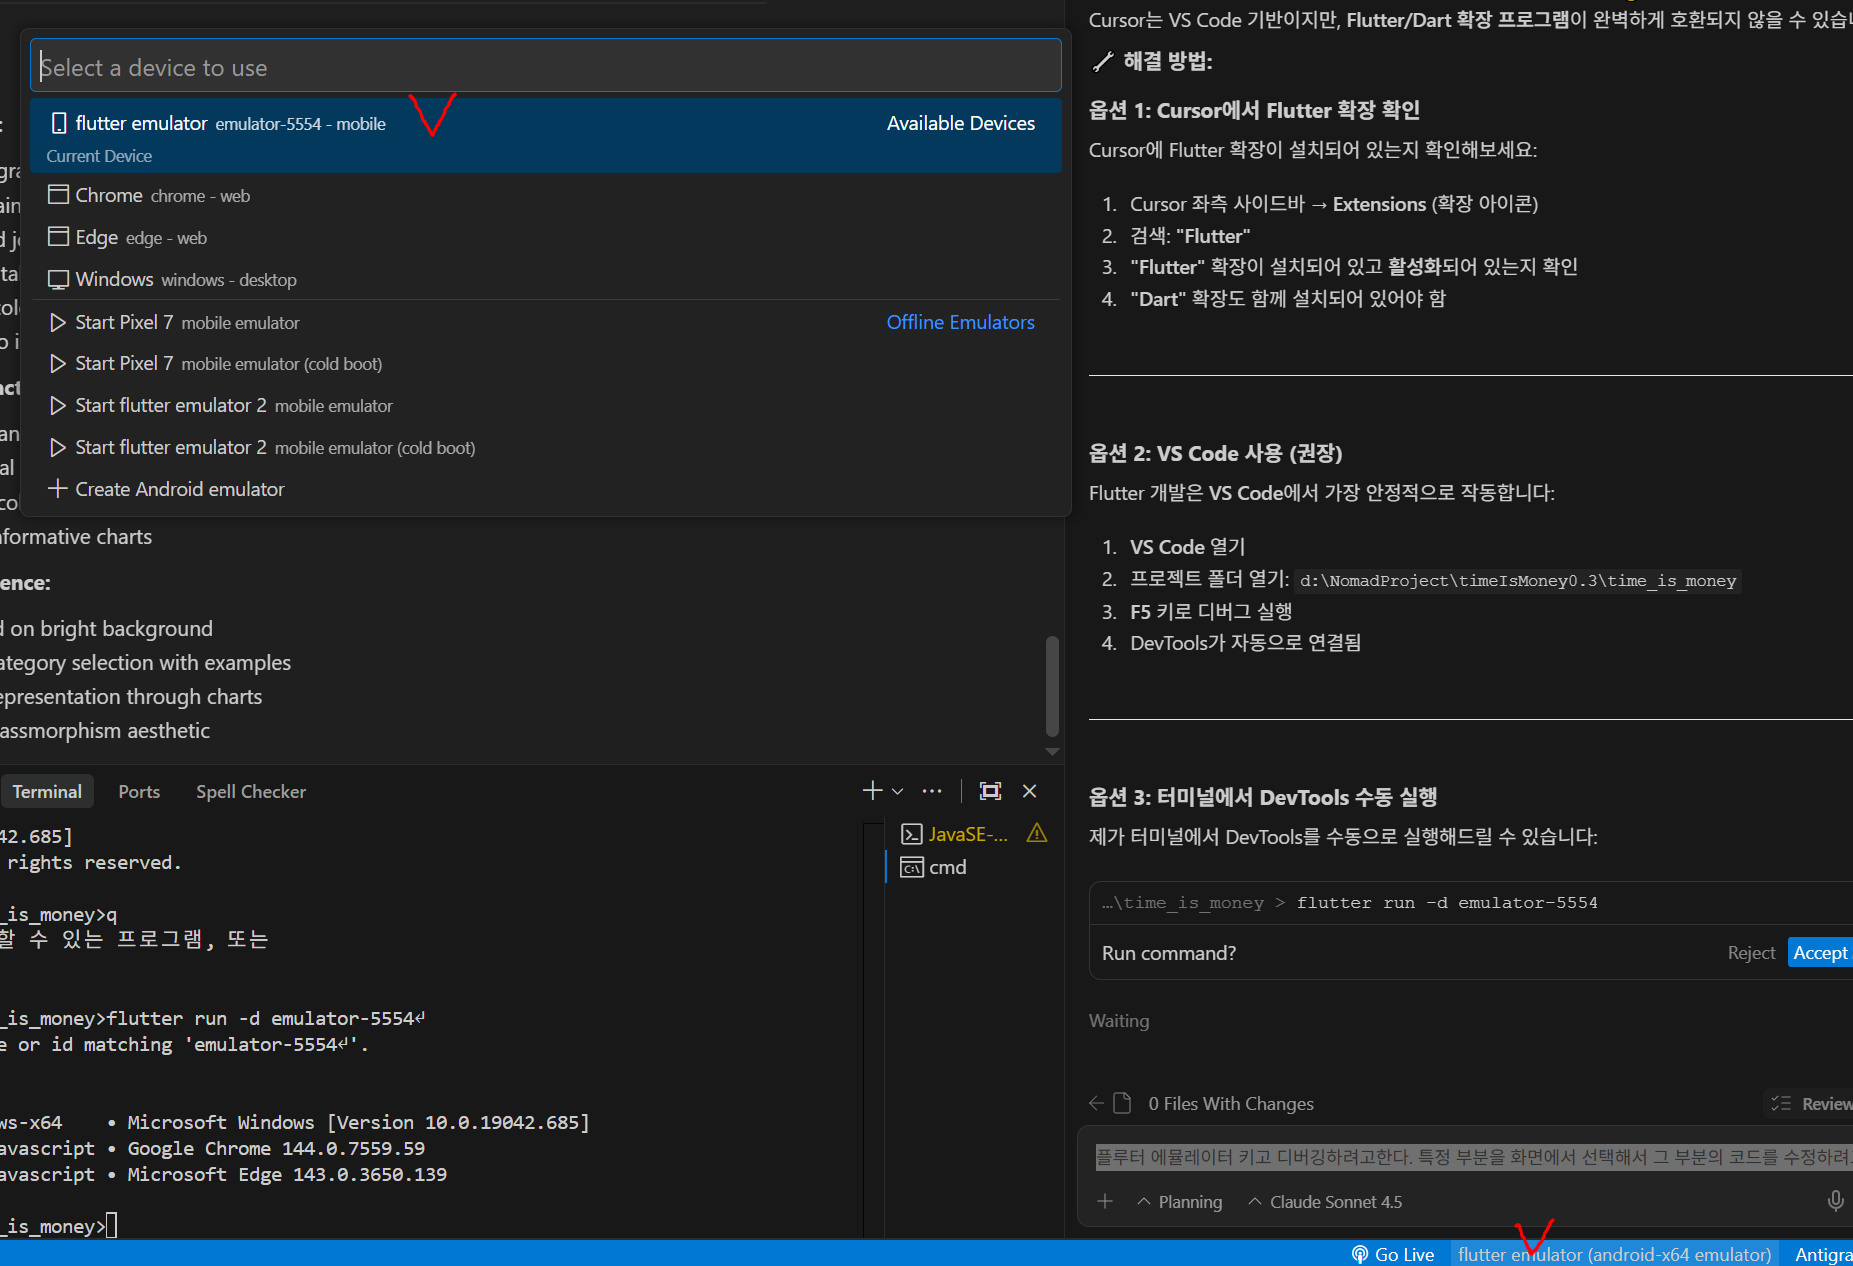The height and width of the screenshot is (1266, 1853).
Task: Choose Chrome web device
Action: 545,195
